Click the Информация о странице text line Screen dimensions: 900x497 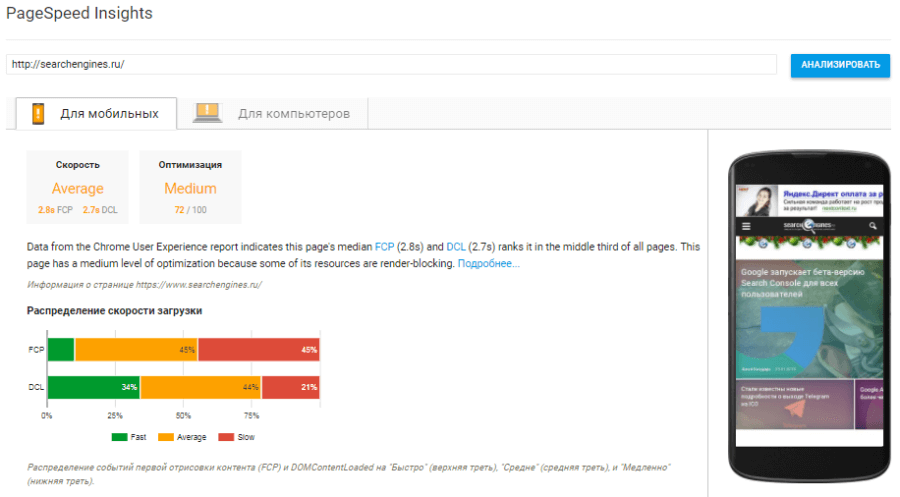[144, 285]
